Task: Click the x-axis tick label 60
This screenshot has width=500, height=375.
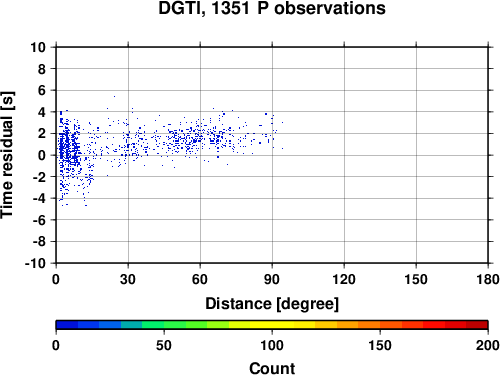Action: click(200, 279)
